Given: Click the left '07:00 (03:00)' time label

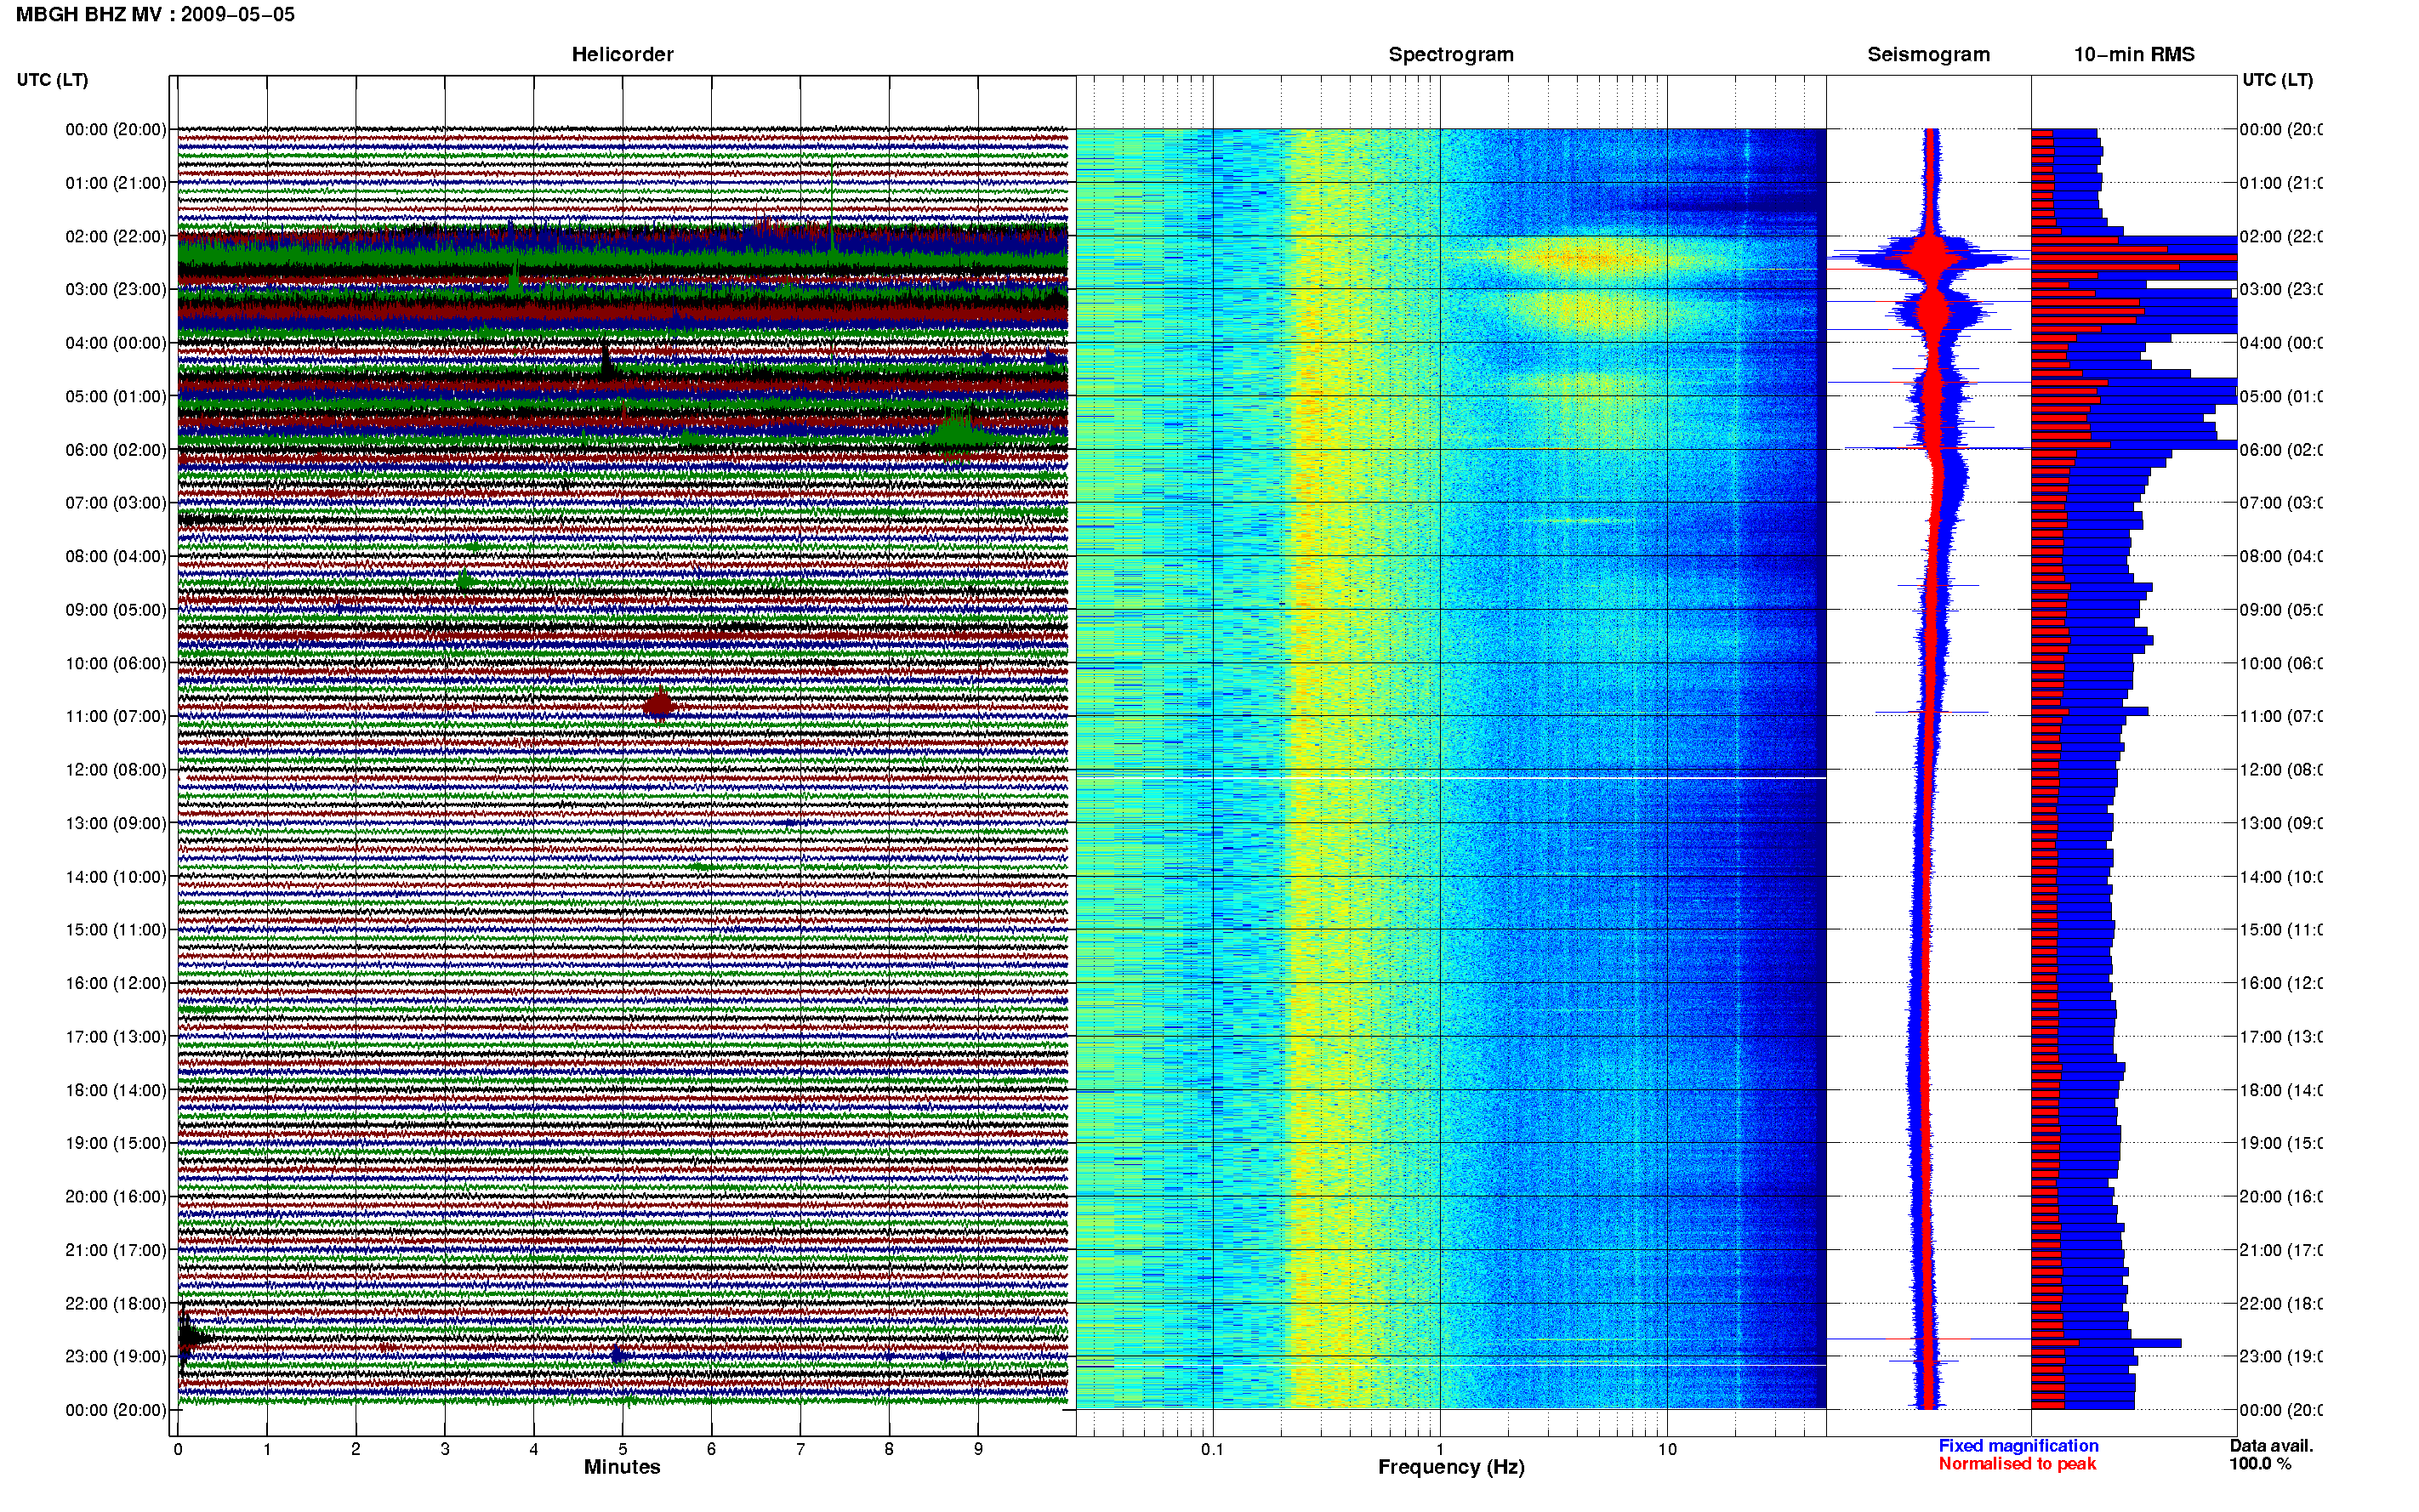Looking at the screenshot, I should coord(116,503).
